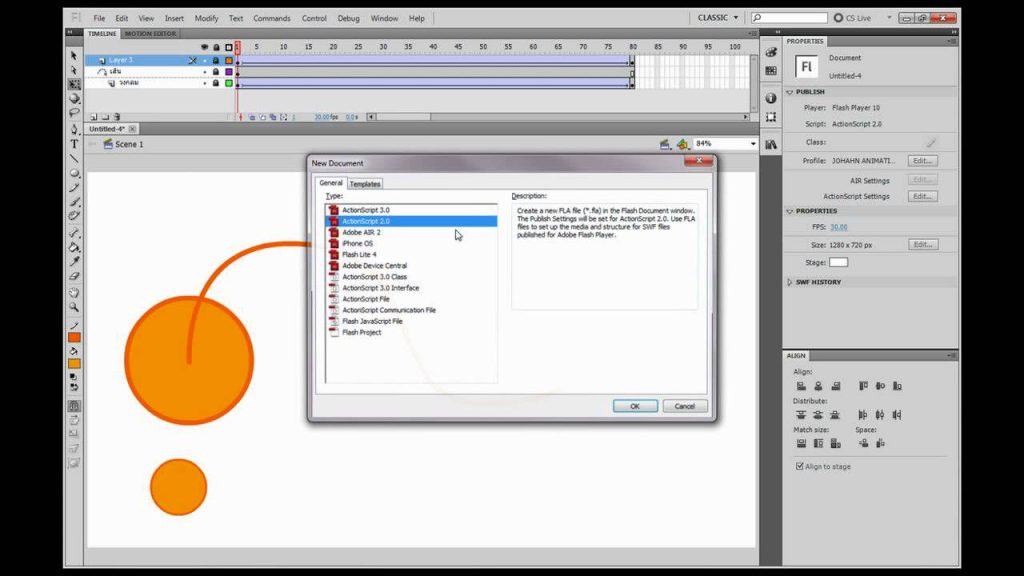1024x576 pixels.
Task: Open the Align panel options menu
Action: [952, 355]
